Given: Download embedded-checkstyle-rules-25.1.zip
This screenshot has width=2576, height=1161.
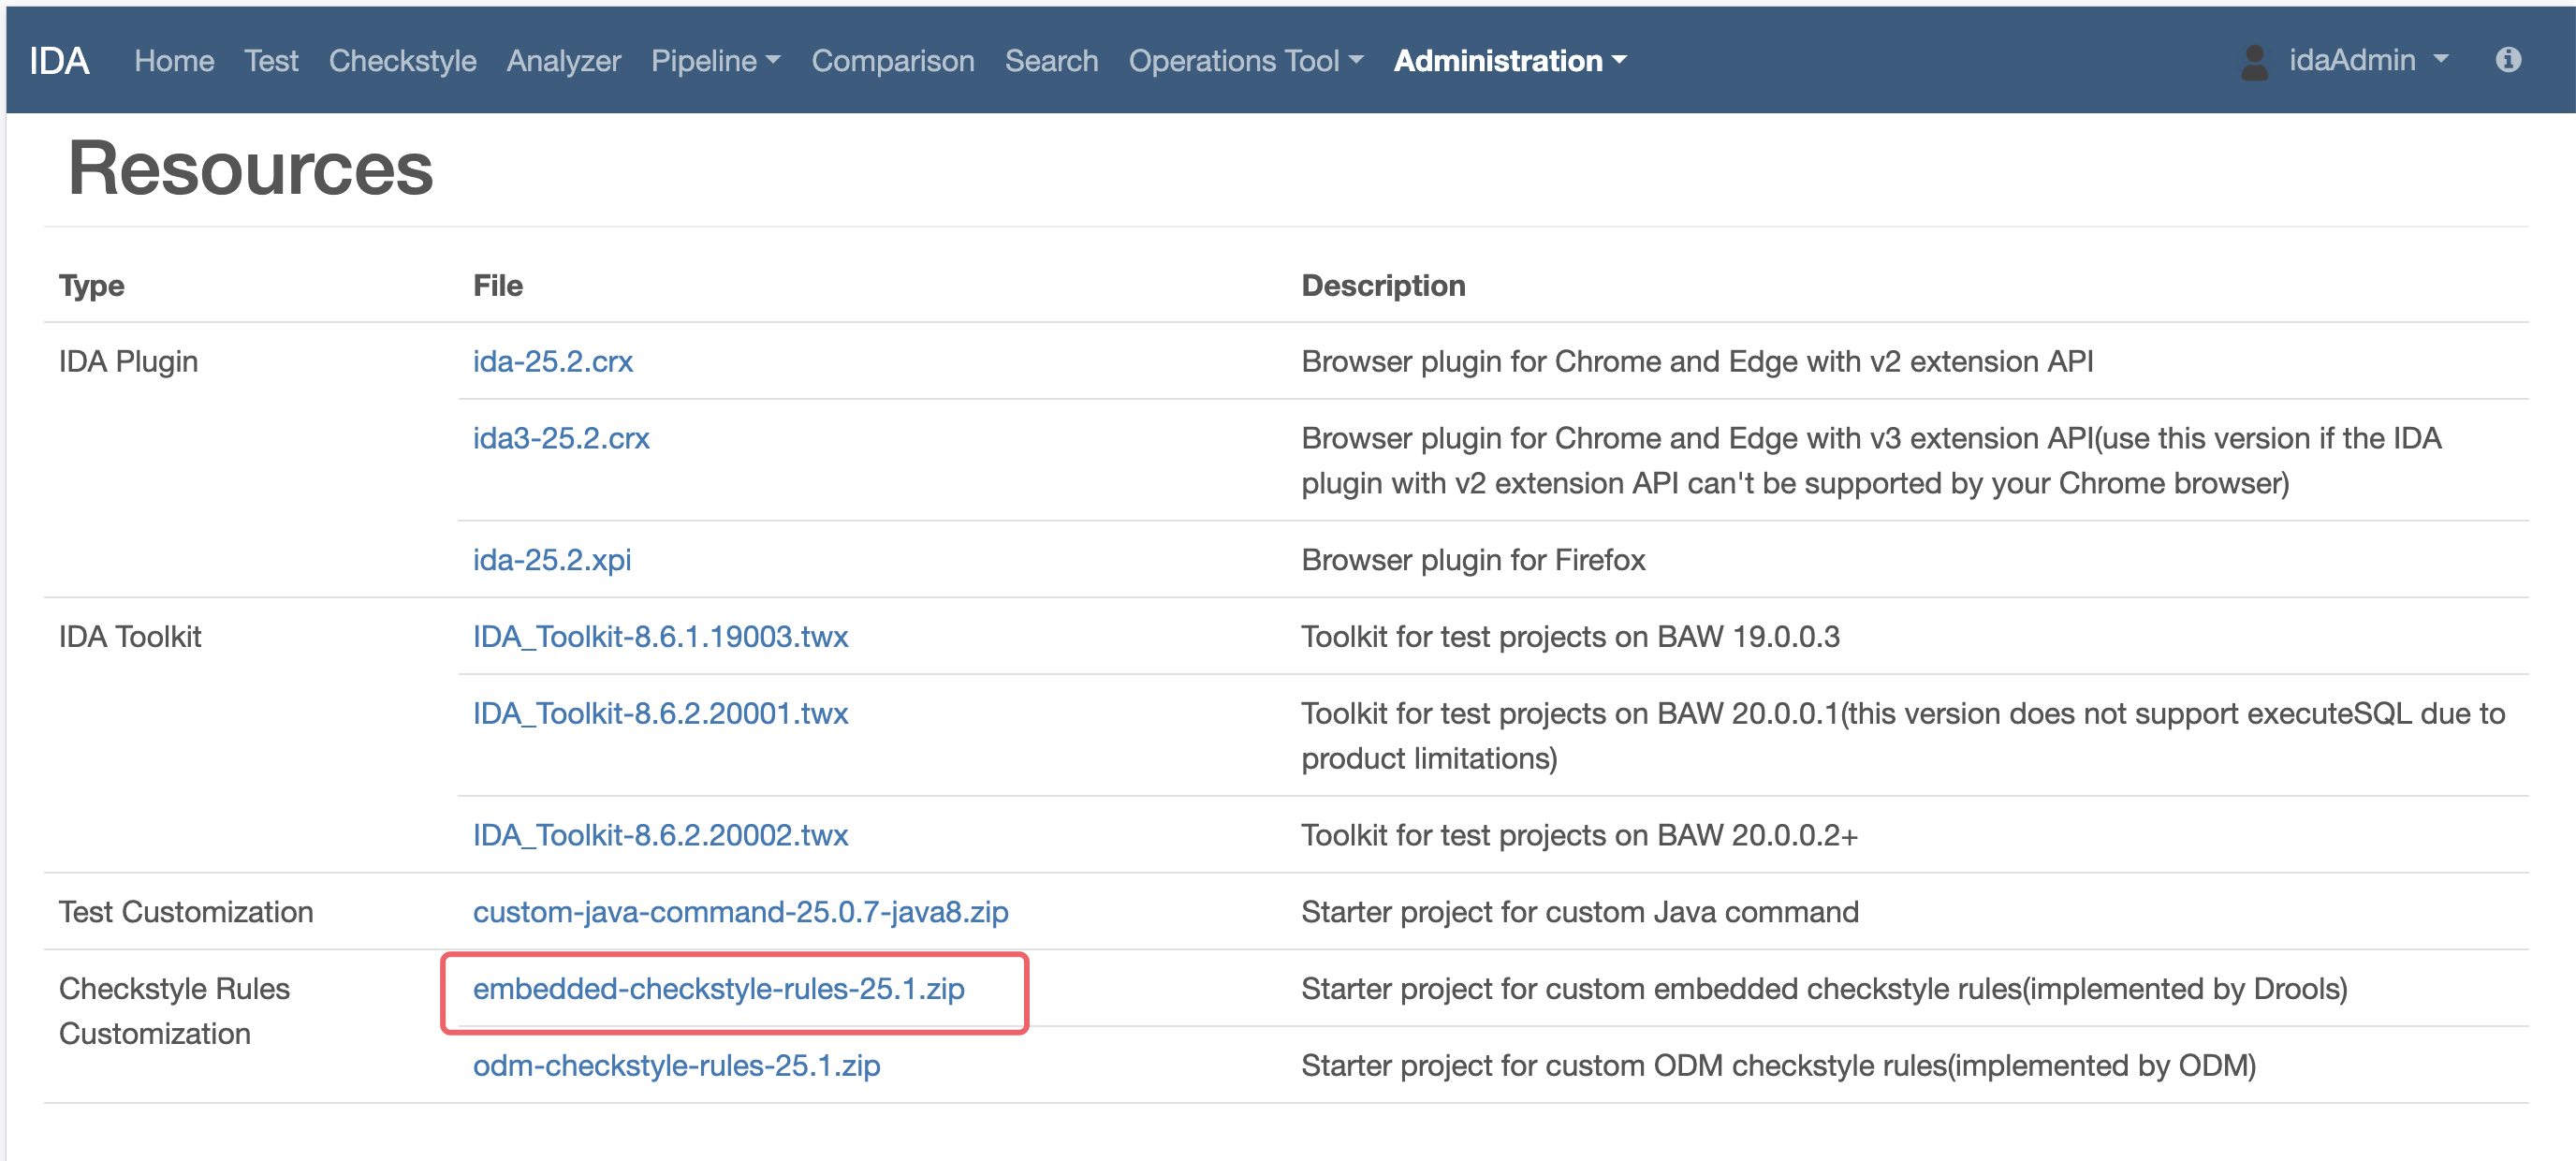Looking at the screenshot, I should [718, 988].
